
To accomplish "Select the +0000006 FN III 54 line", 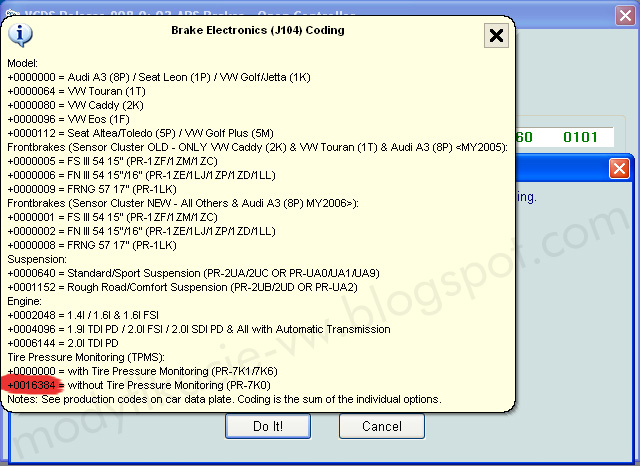I will [142, 175].
